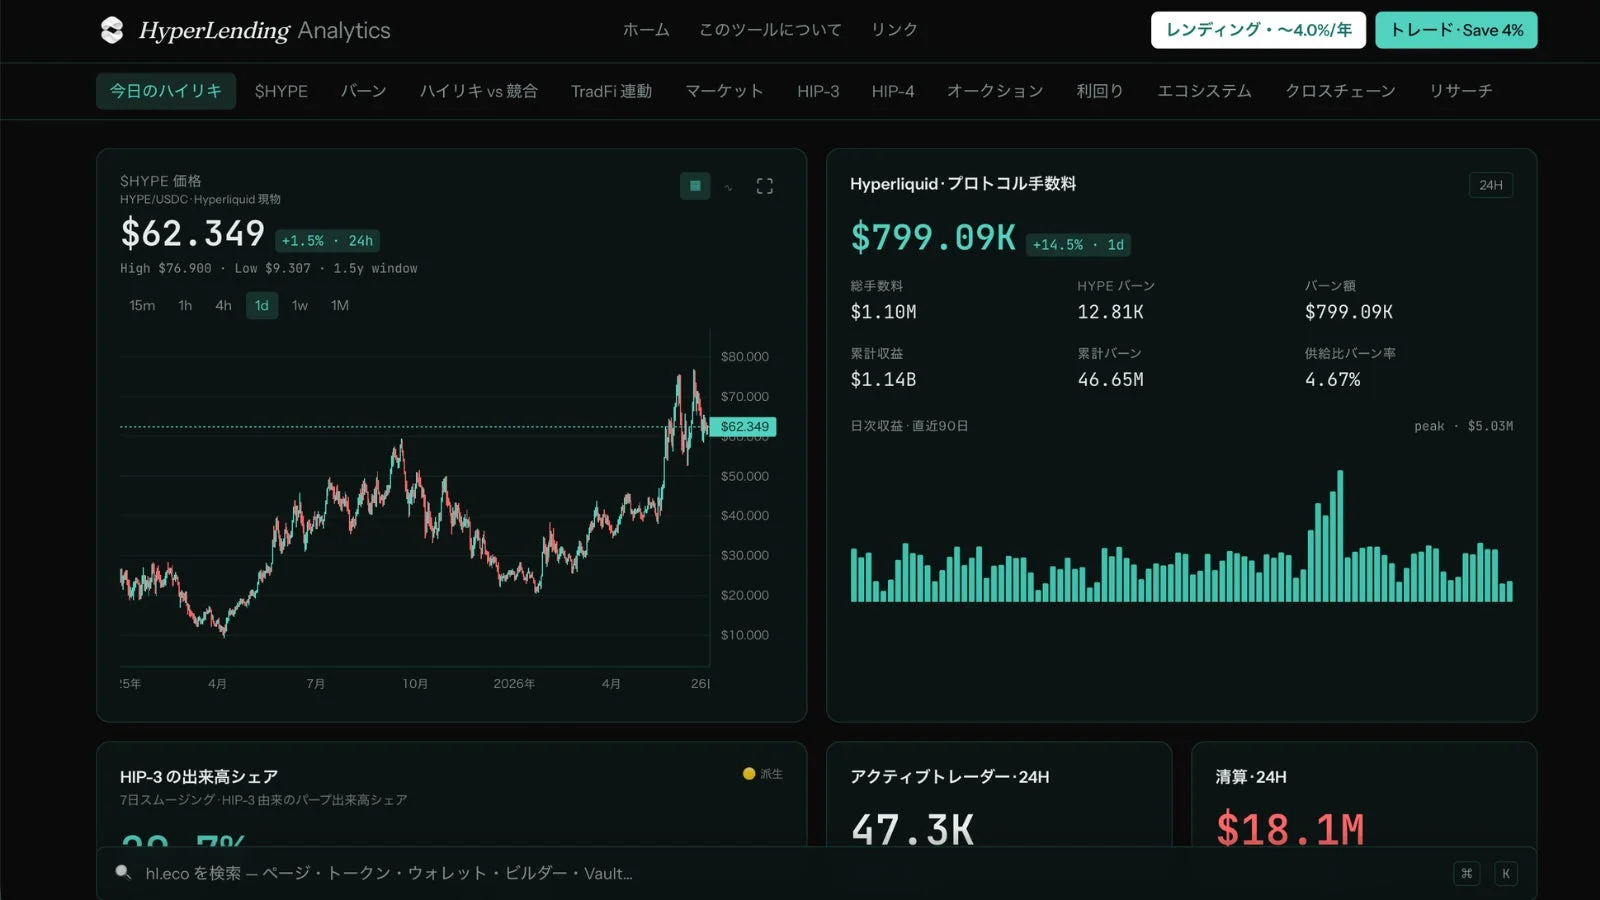Open the TradFi 連動 tab
Image resolution: width=1600 pixels, height=900 pixels.
coord(611,91)
